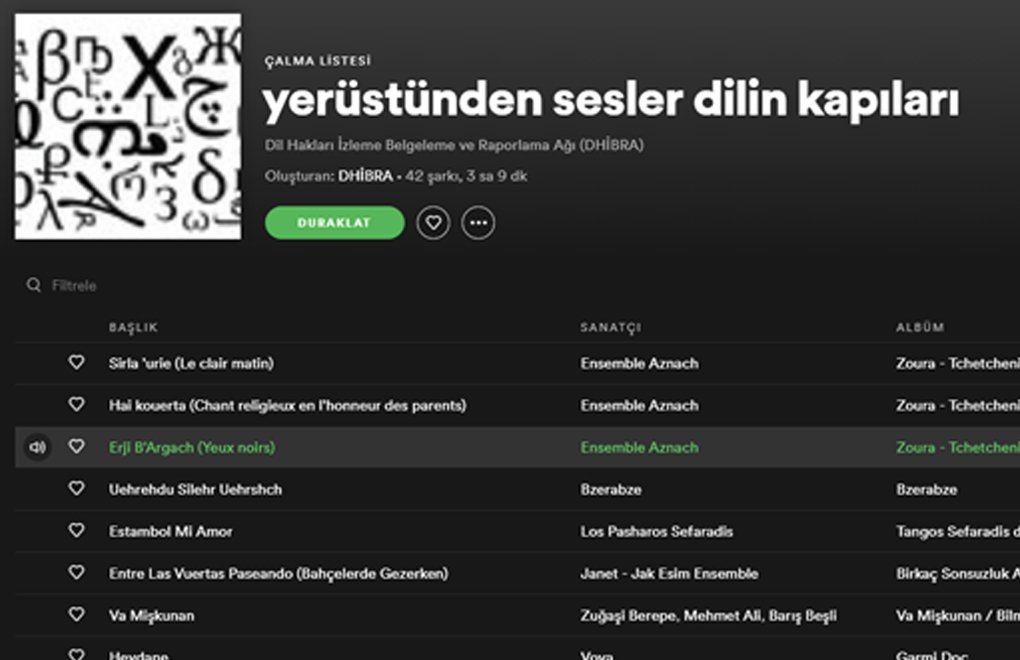Heart the track Estambol Mi Amor
Image resolution: width=1020 pixels, height=660 pixels.
pos(76,531)
